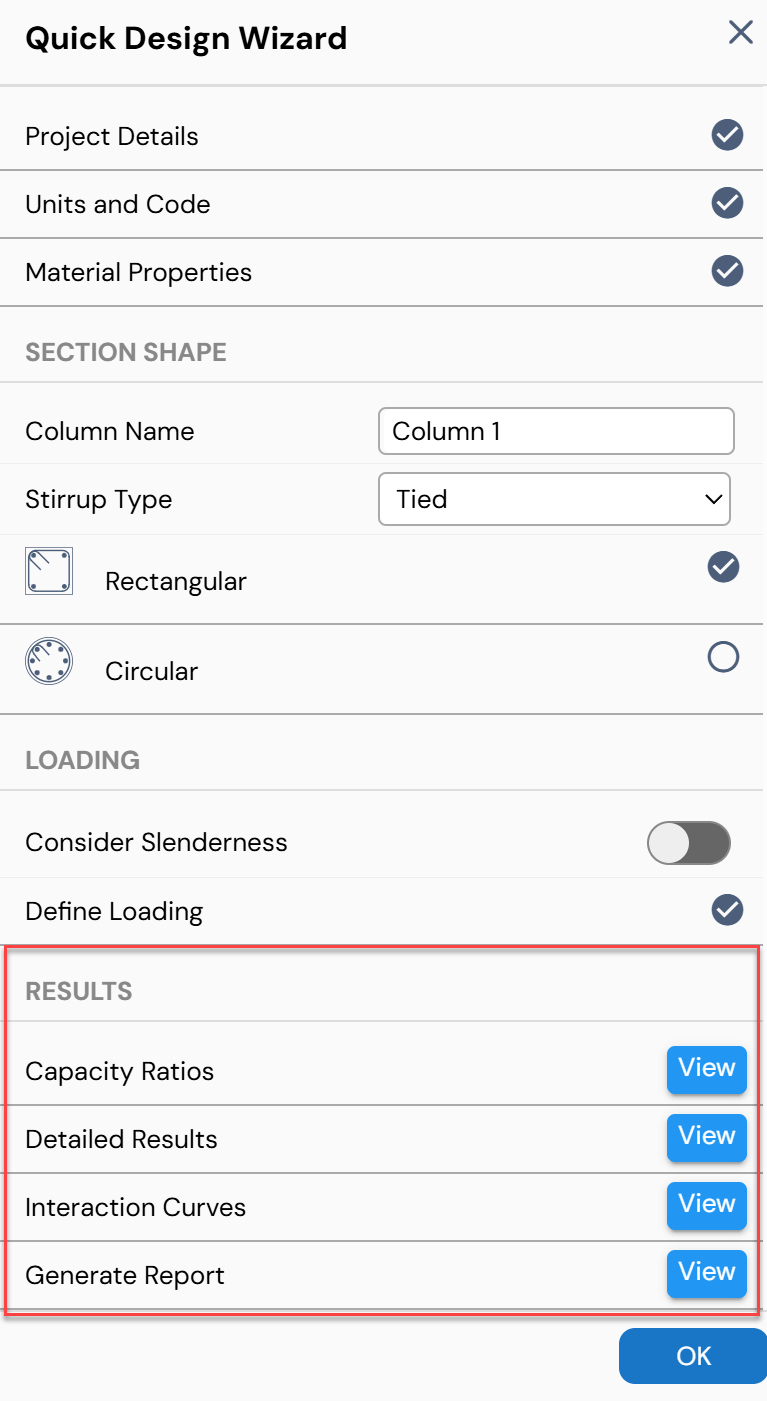Viewport: 767px width, 1401px height.
Task: Click the Units and Code checkmark icon
Action: click(x=727, y=203)
